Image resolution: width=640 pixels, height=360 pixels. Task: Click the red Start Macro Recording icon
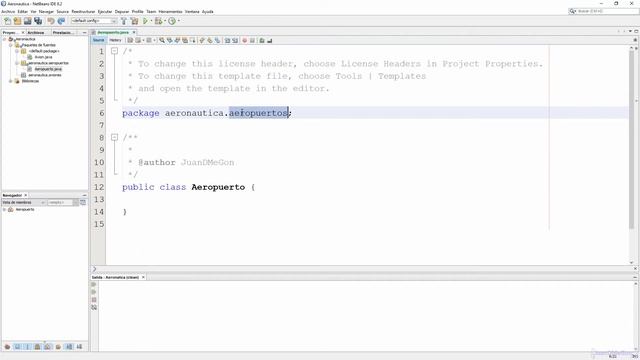[x=244, y=40]
